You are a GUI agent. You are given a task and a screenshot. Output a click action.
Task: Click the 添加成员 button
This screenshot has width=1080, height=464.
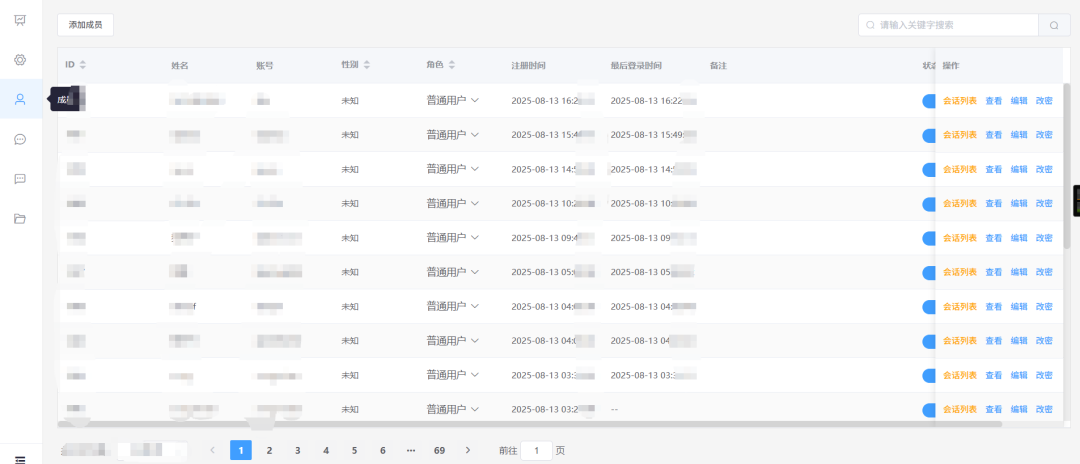[85, 25]
